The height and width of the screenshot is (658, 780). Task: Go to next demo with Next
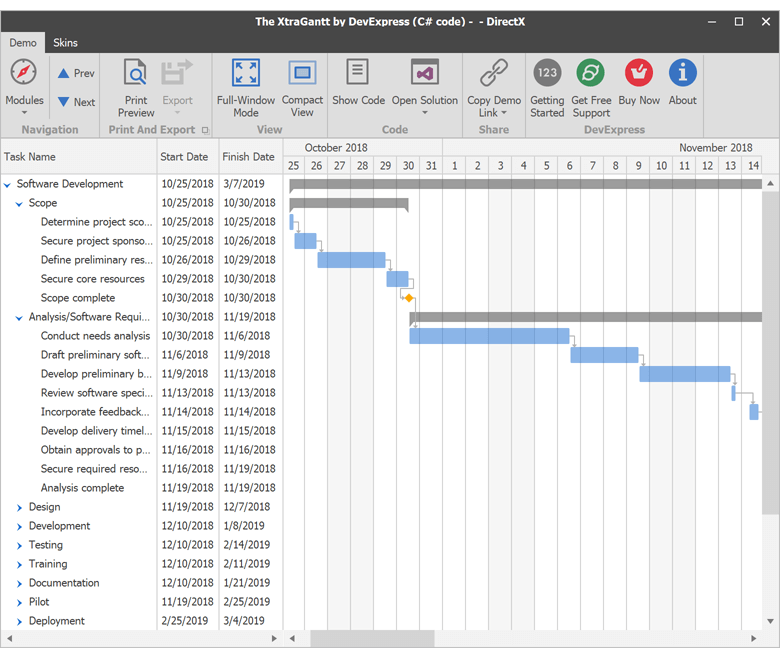[x=76, y=102]
